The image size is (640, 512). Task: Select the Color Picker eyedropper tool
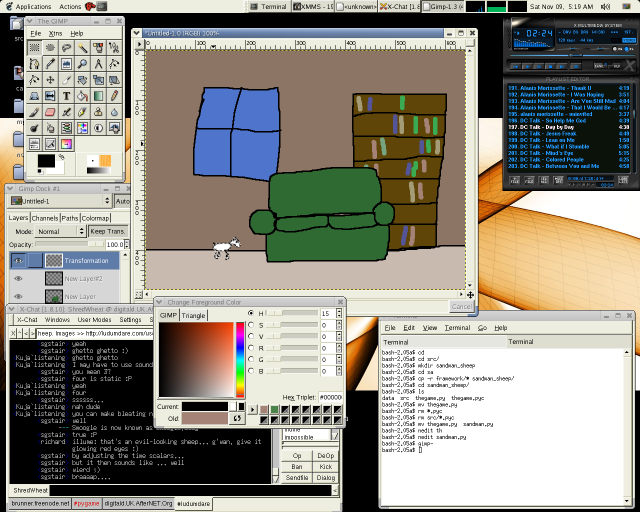point(50,63)
